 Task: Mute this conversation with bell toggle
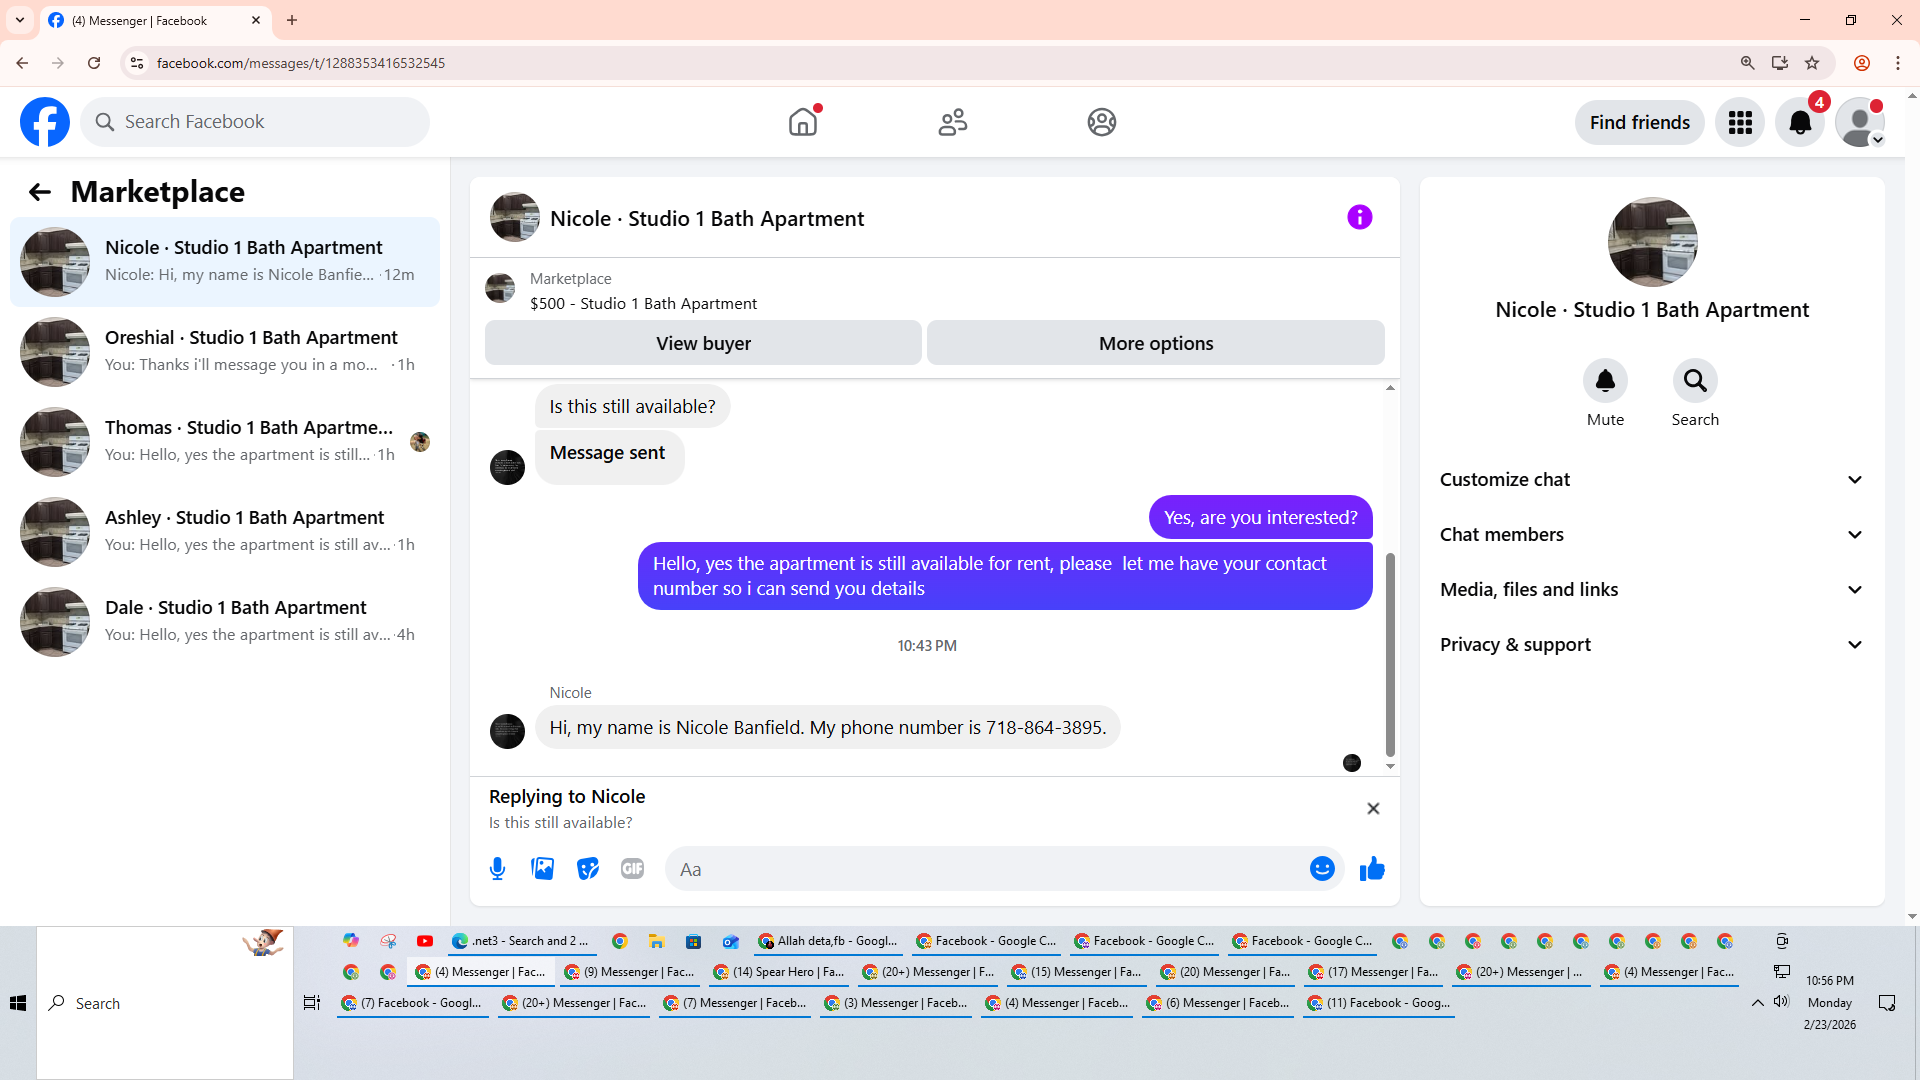[x=1605, y=381]
